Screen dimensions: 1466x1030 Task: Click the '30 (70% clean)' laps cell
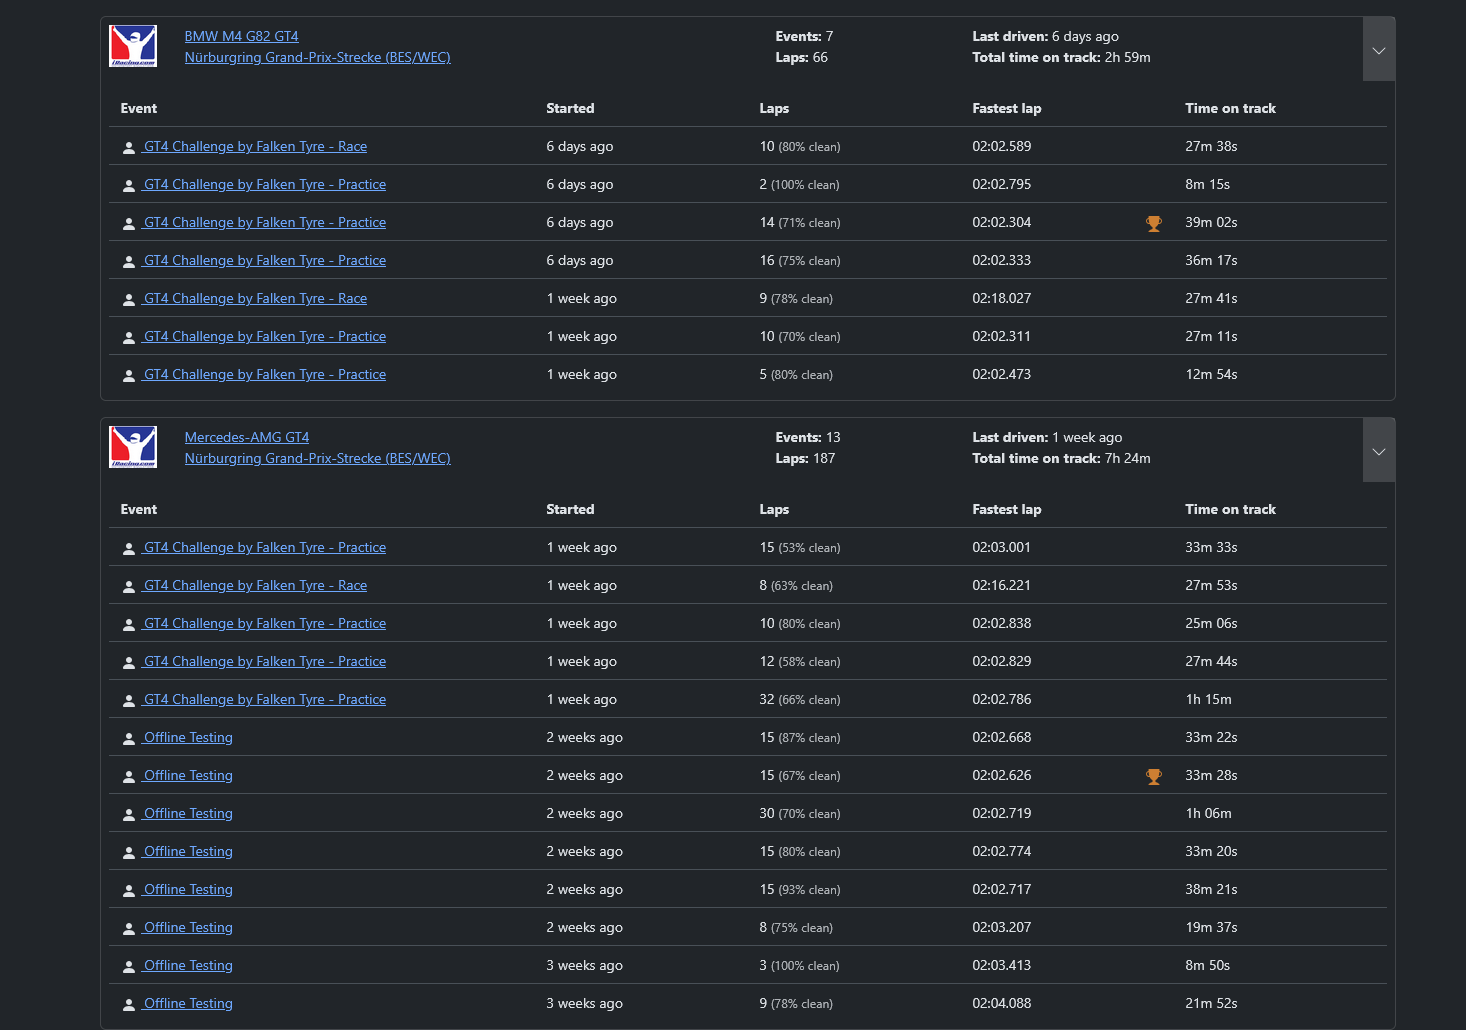click(800, 813)
